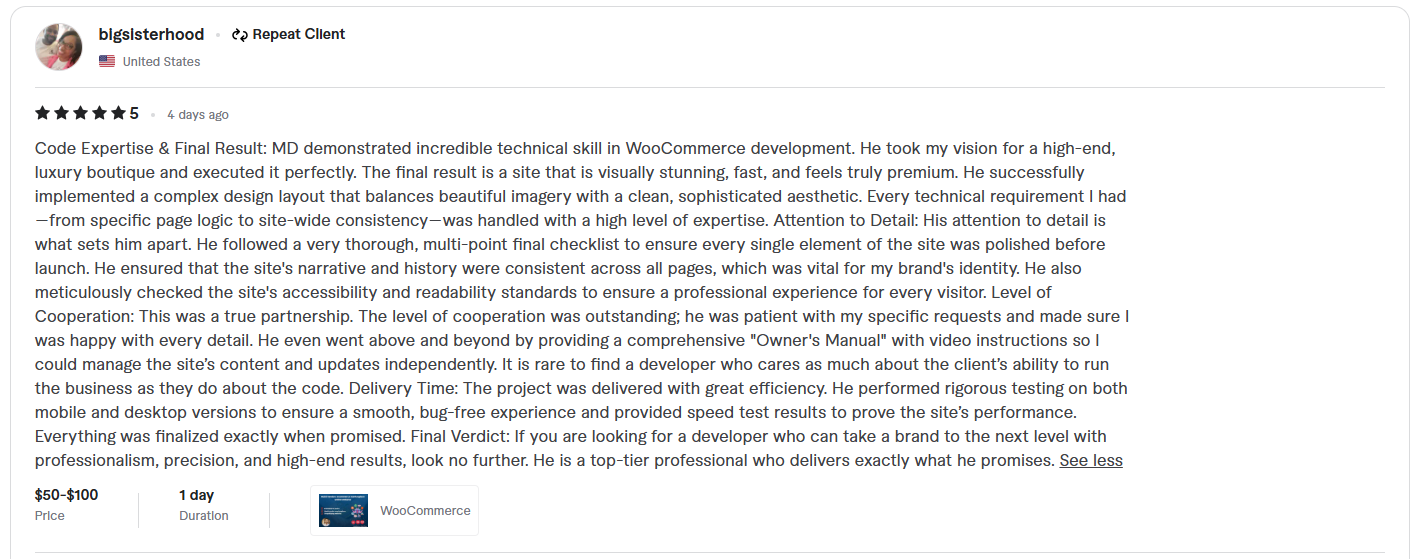Collapse the review with See less
Image resolution: width=1416 pixels, height=559 pixels.
point(1091,461)
